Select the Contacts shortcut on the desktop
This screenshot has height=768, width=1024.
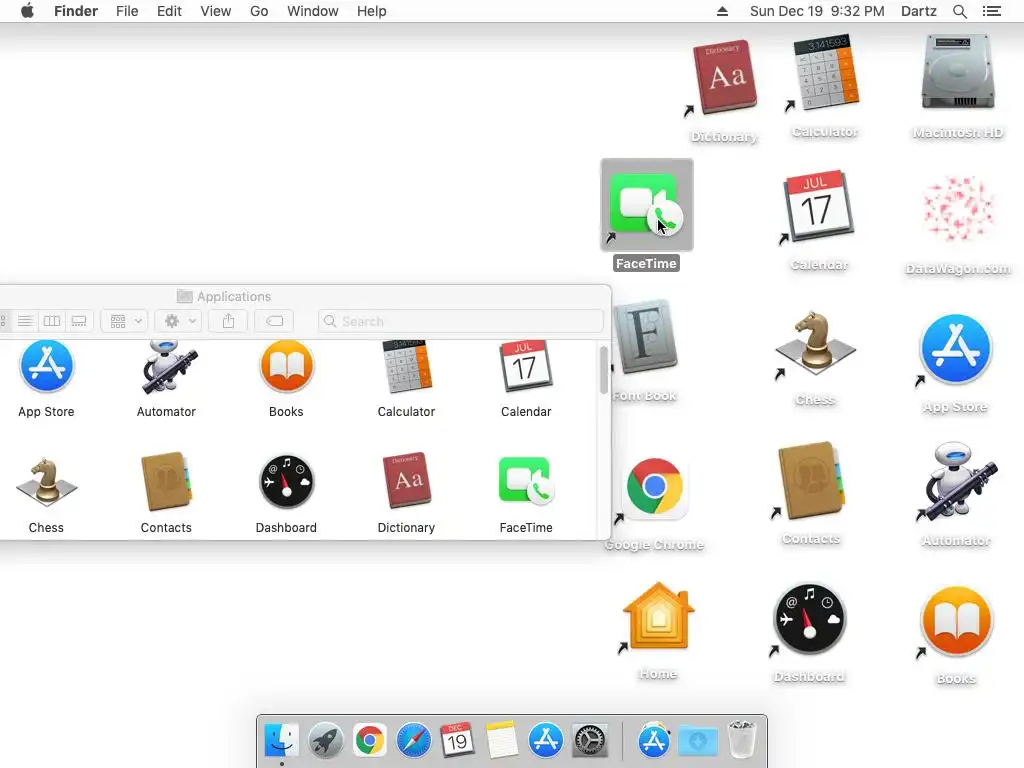coord(811,481)
